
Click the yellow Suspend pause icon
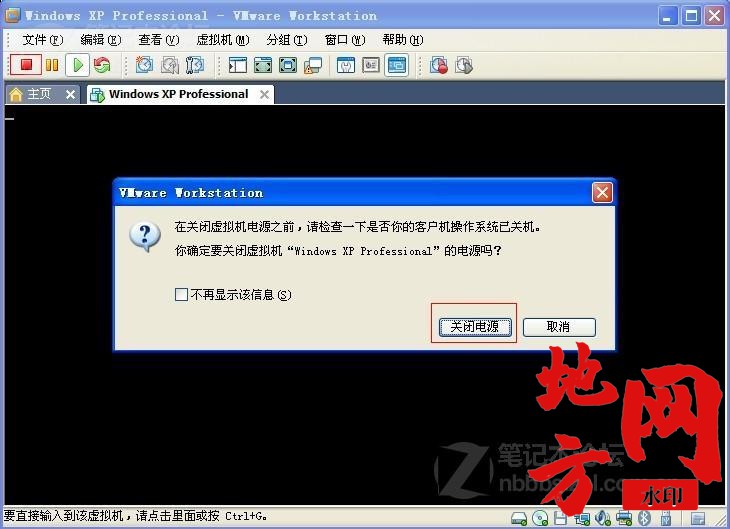pos(52,65)
